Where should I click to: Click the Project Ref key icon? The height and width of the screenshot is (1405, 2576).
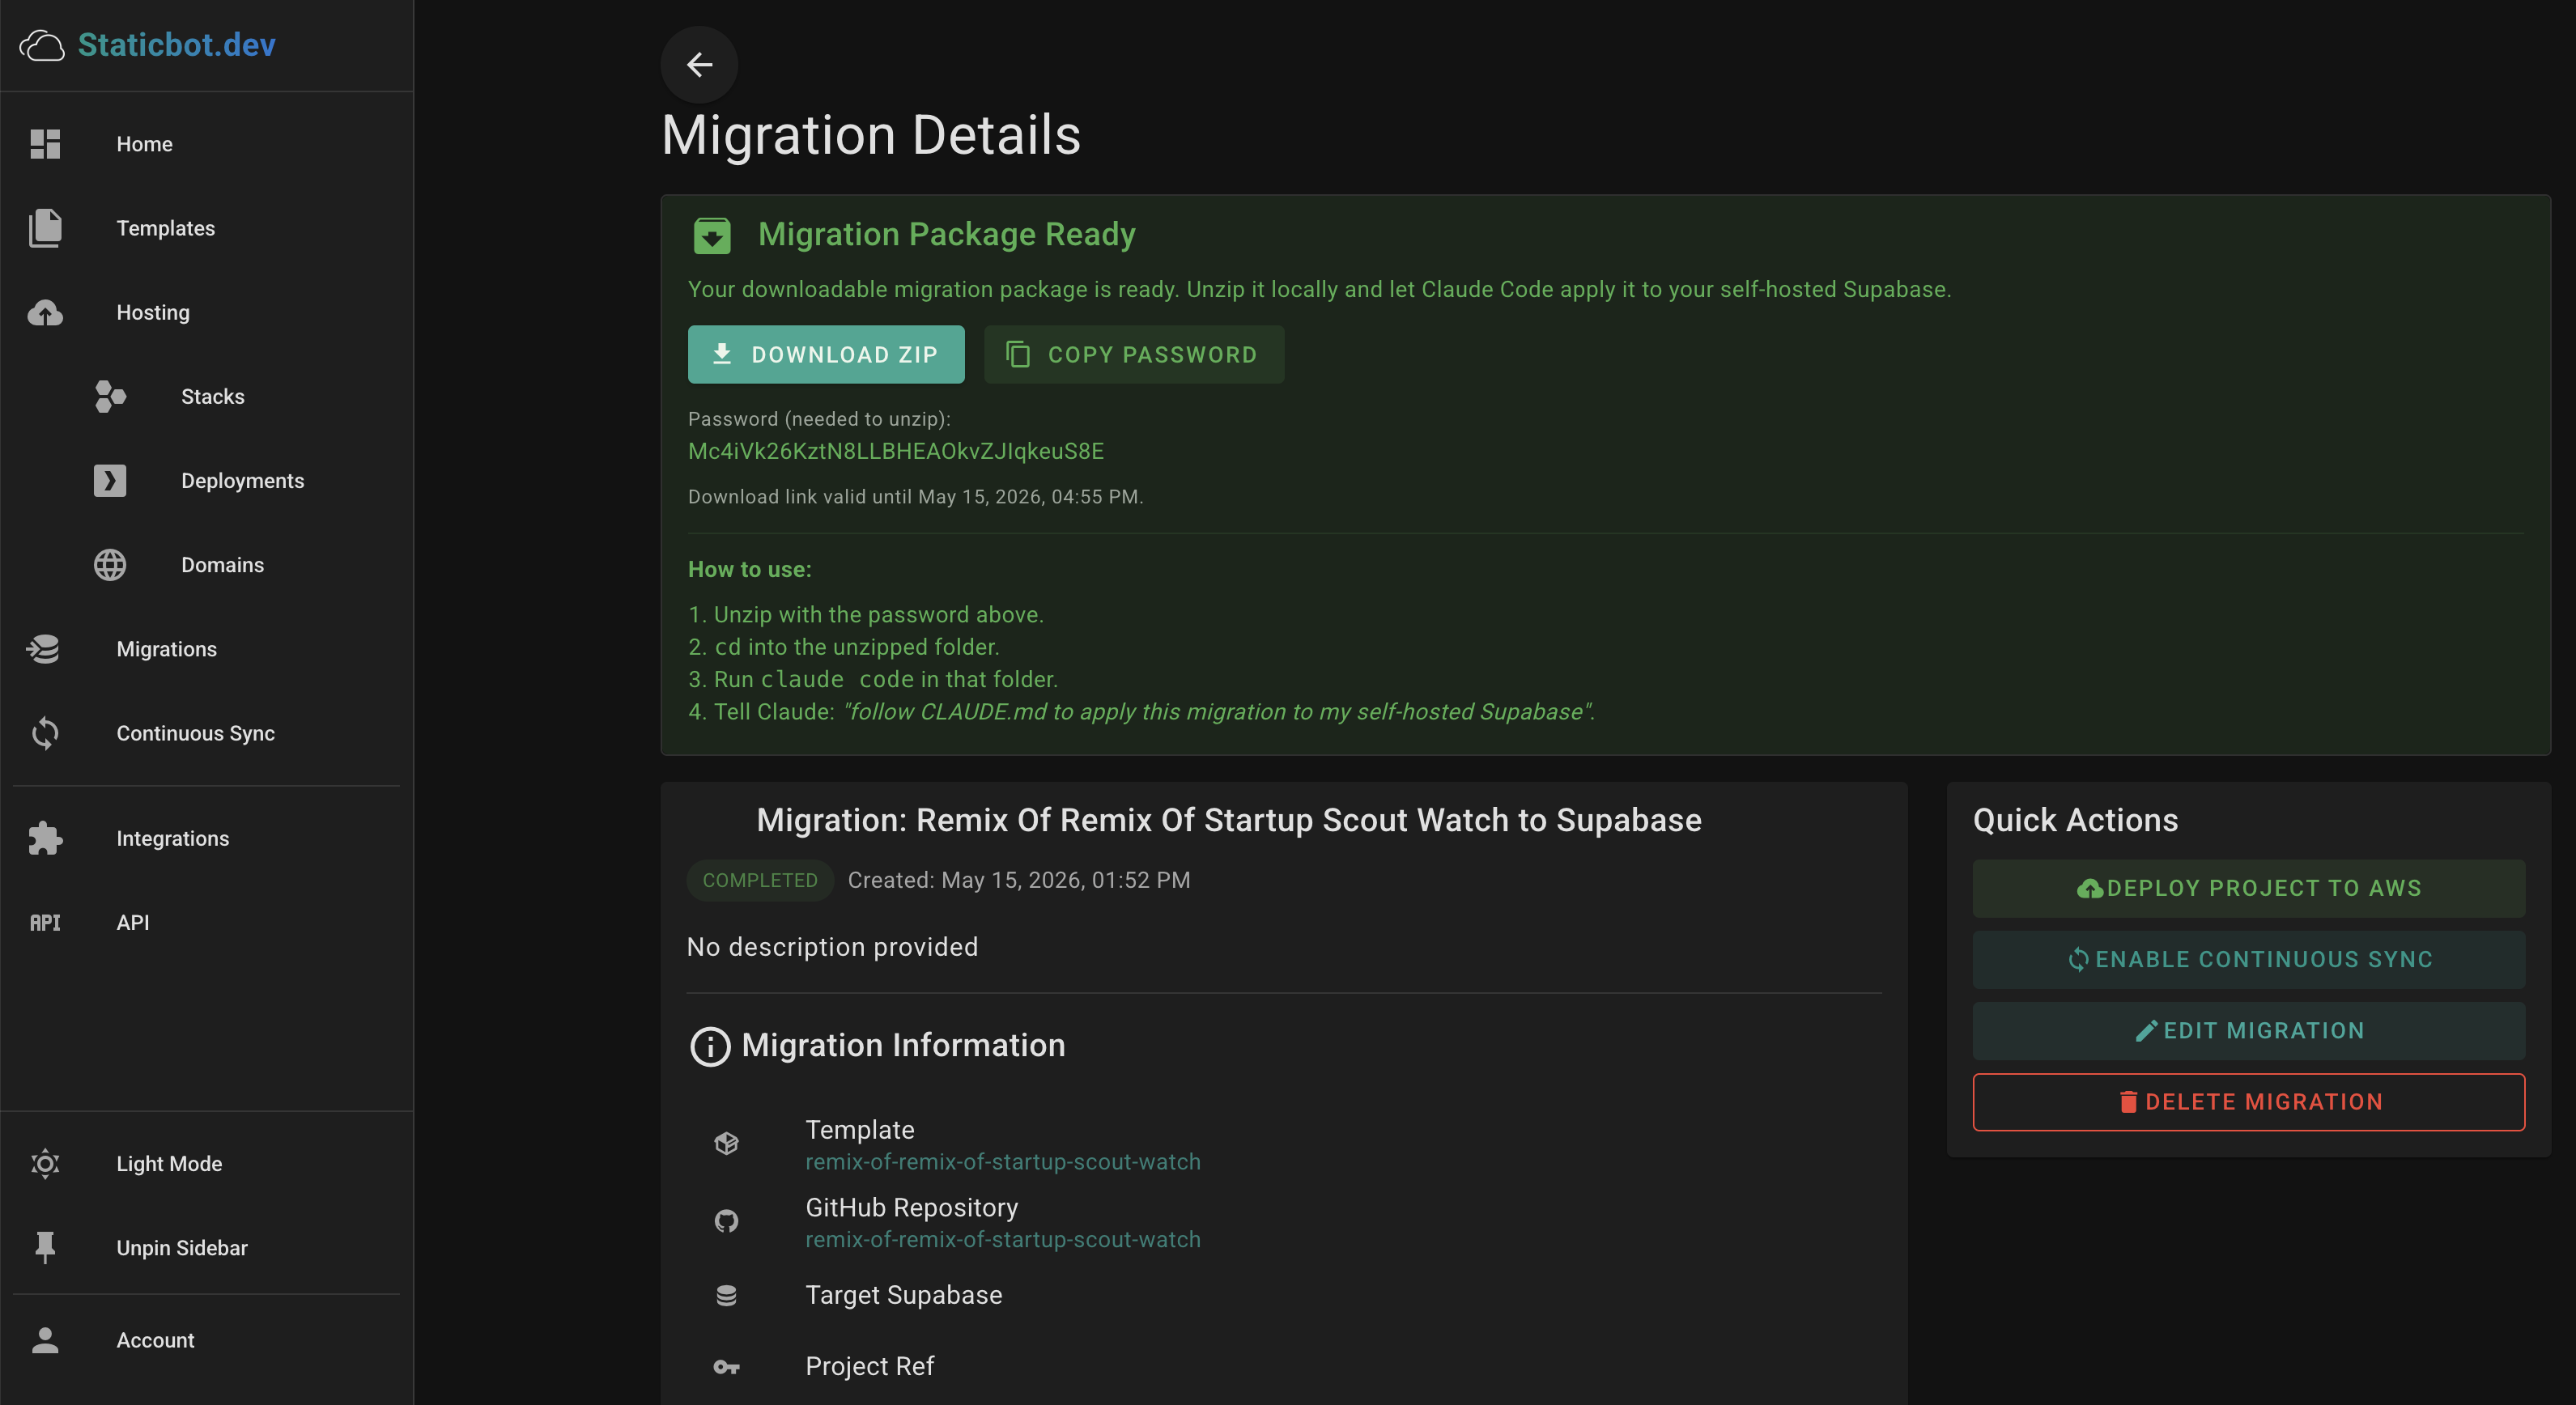(727, 1367)
